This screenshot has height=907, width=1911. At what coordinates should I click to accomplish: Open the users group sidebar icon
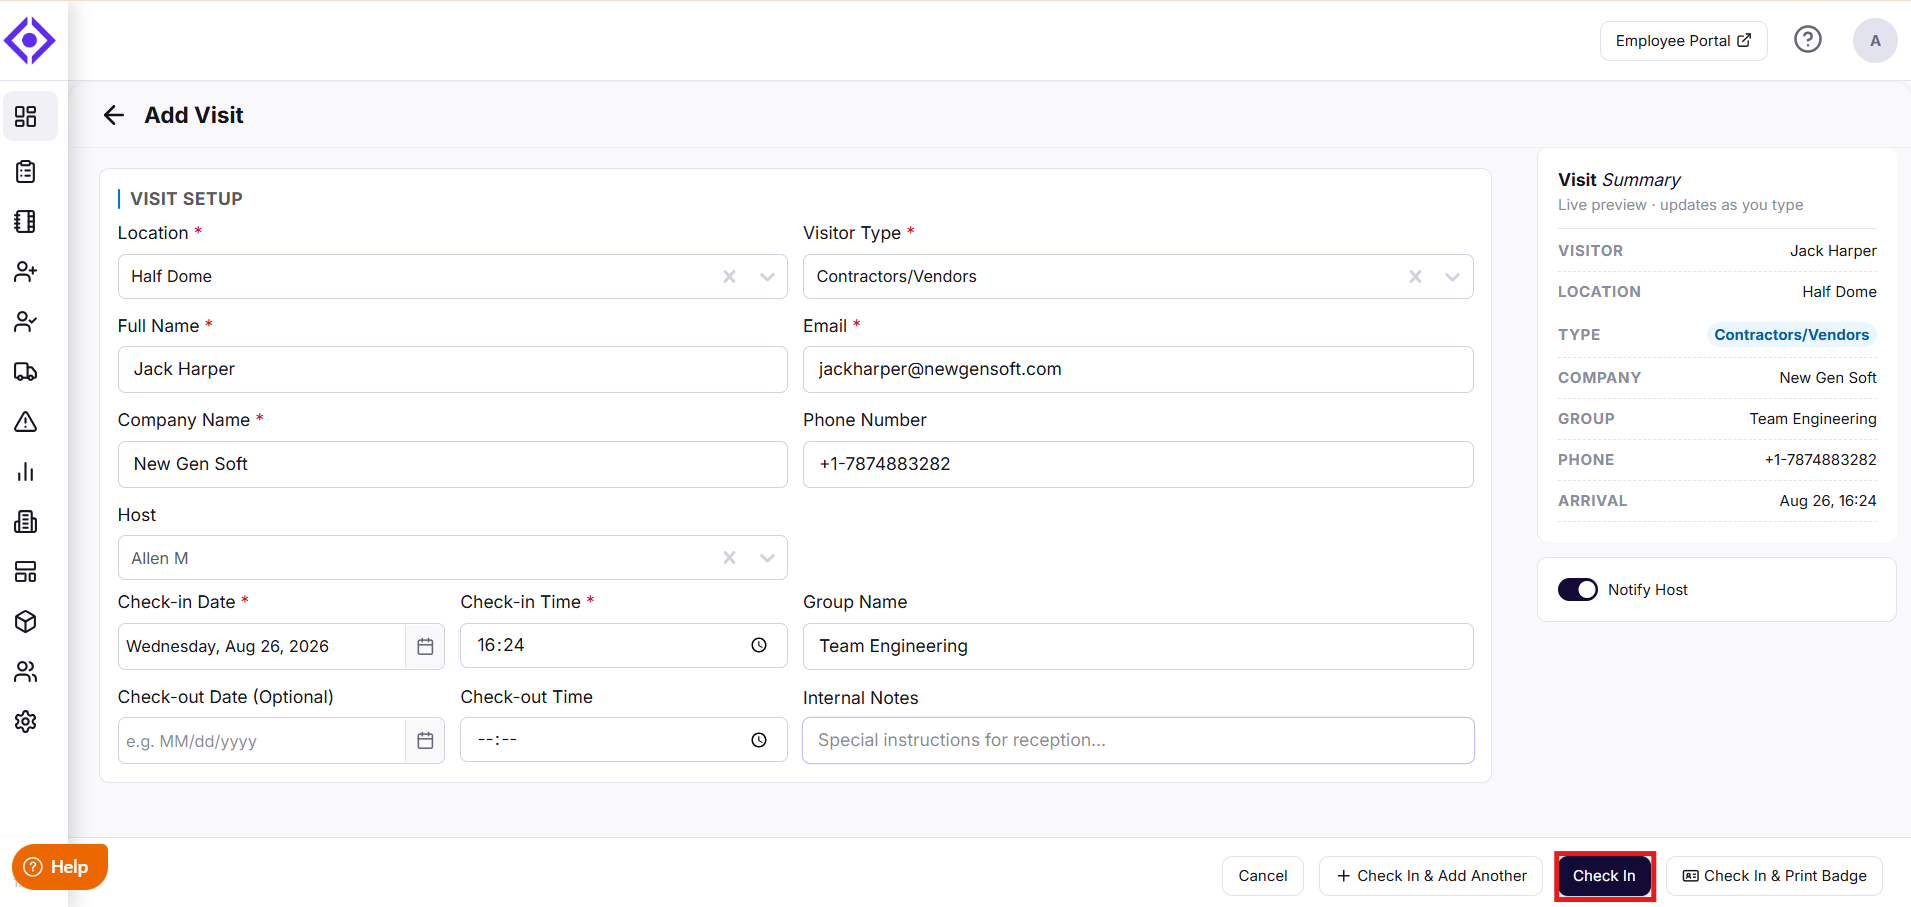click(x=26, y=672)
